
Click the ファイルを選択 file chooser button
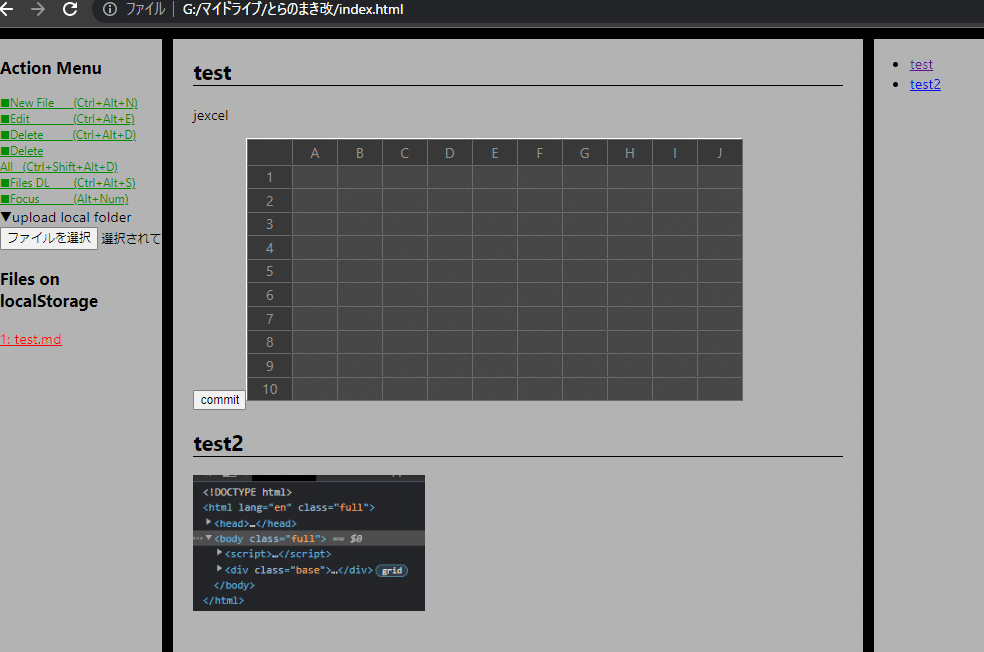tap(49, 238)
